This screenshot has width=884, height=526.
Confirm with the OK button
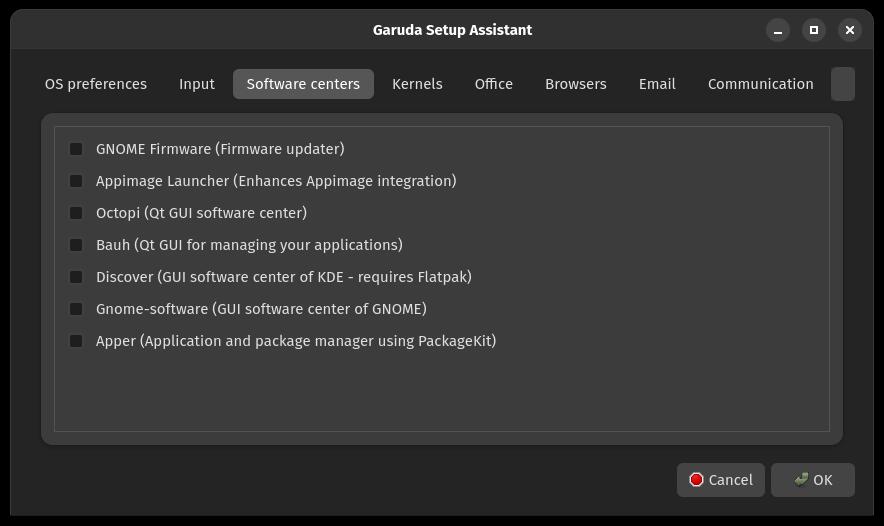point(813,480)
